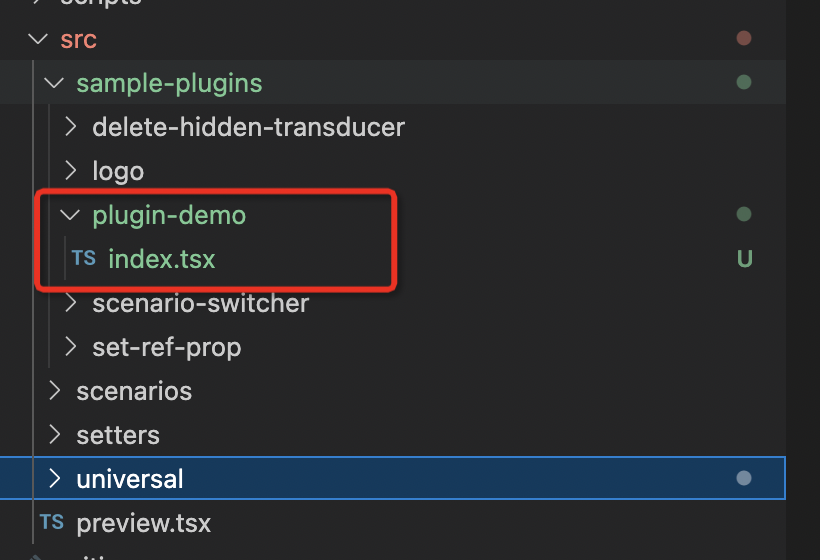Open the index.tsx file
Viewport: 820px width, 560px height.
161,259
